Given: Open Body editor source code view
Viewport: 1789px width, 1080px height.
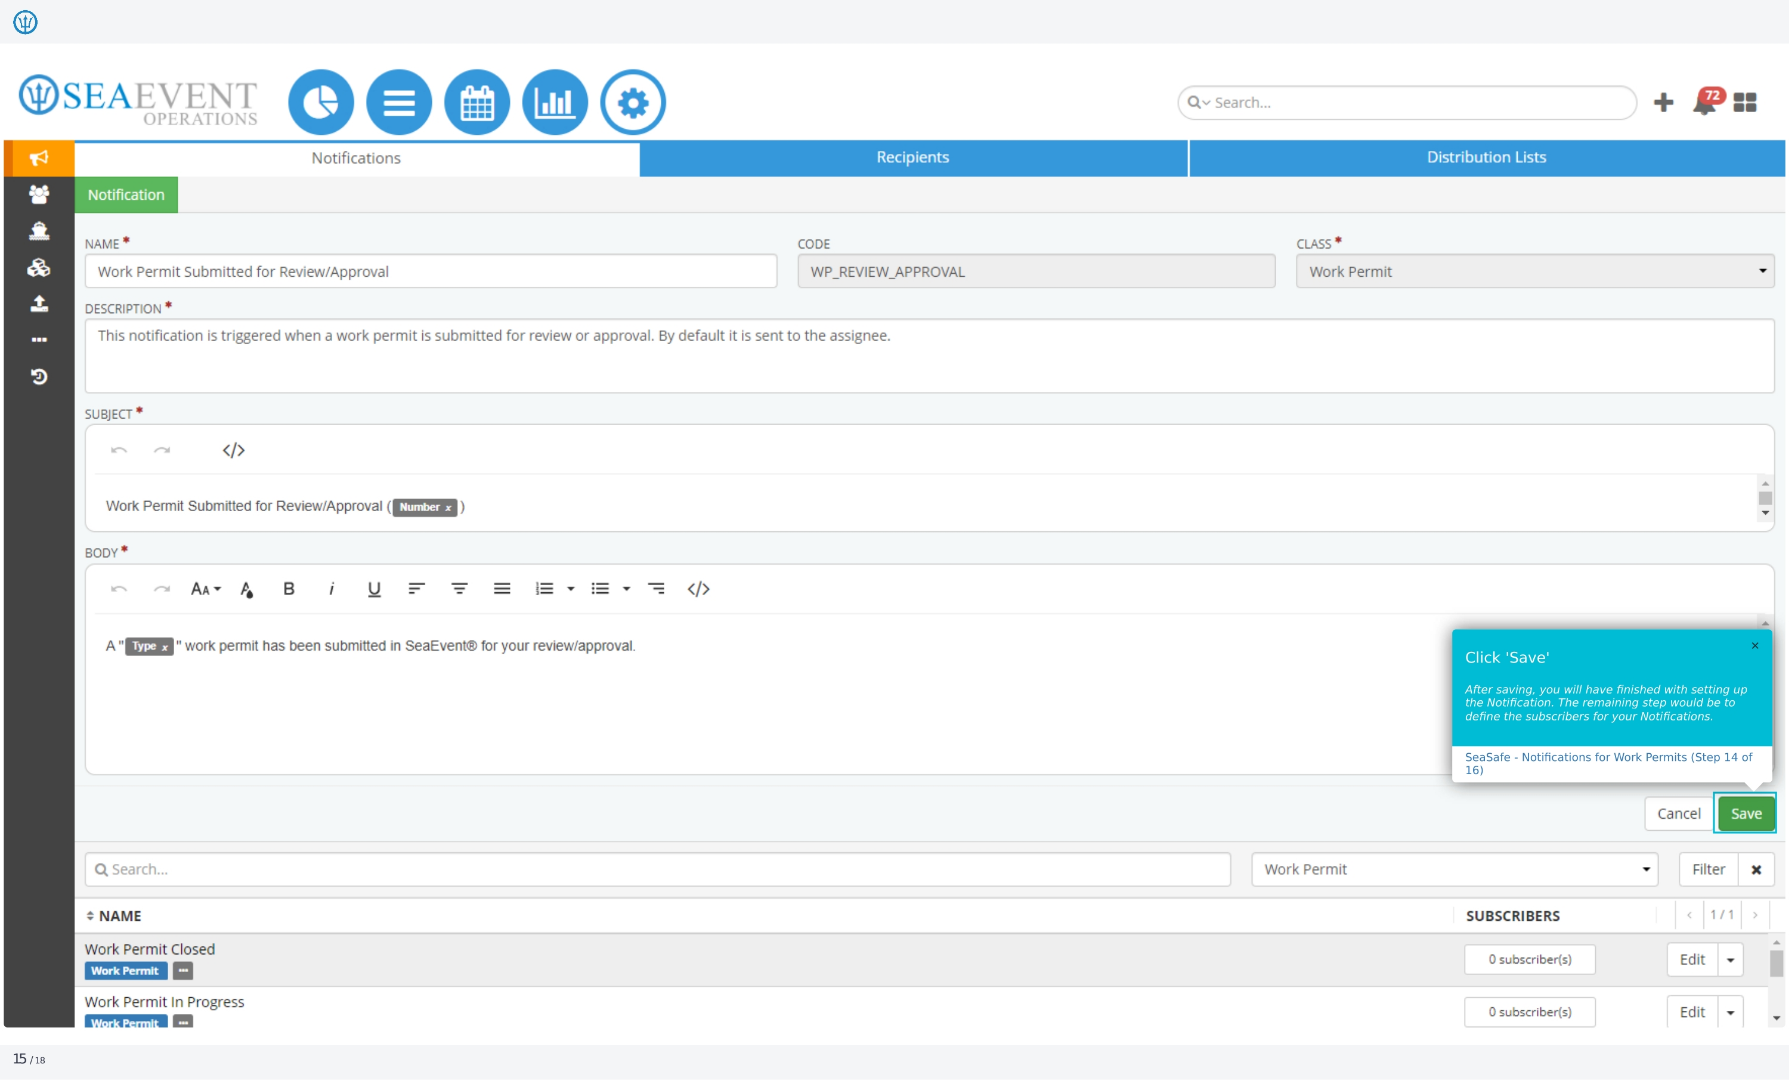Looking at the screenshot, I should click(x=699, y=589).
